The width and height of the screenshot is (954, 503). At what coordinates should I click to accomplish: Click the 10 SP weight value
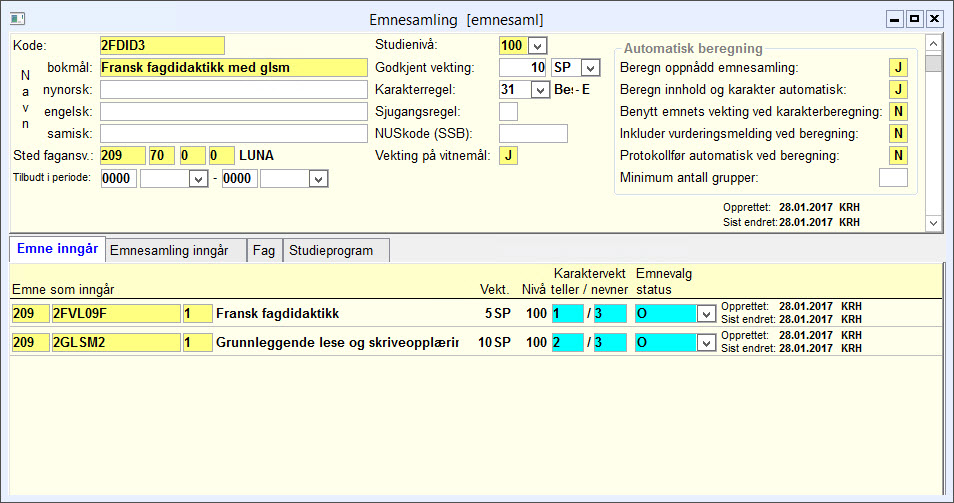pyautogui.click(x=494, y=343)
